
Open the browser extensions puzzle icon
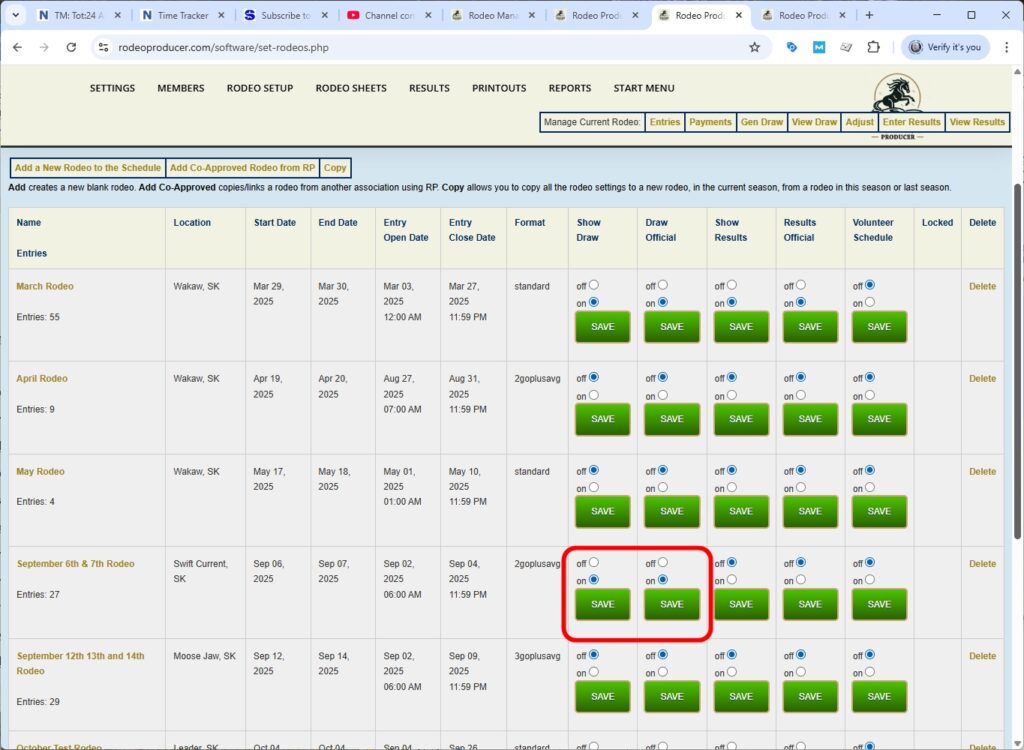click(x=873, y=47)
